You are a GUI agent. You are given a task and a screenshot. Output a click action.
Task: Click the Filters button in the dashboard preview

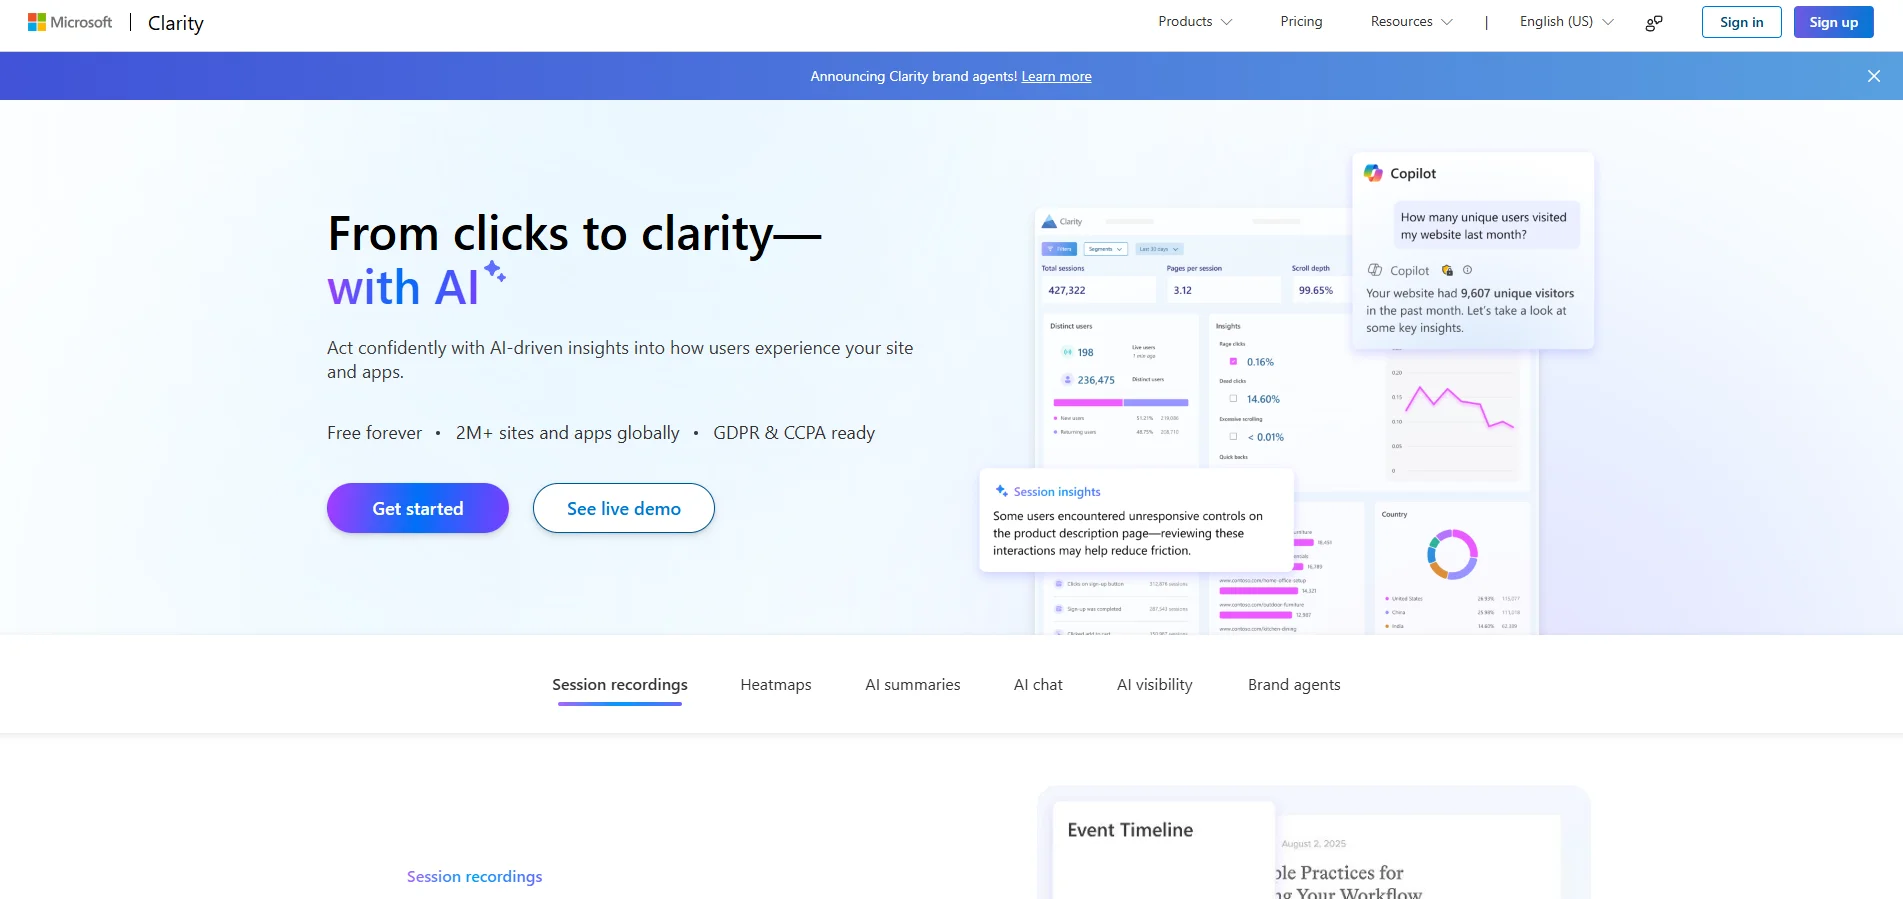point(1059,249)
